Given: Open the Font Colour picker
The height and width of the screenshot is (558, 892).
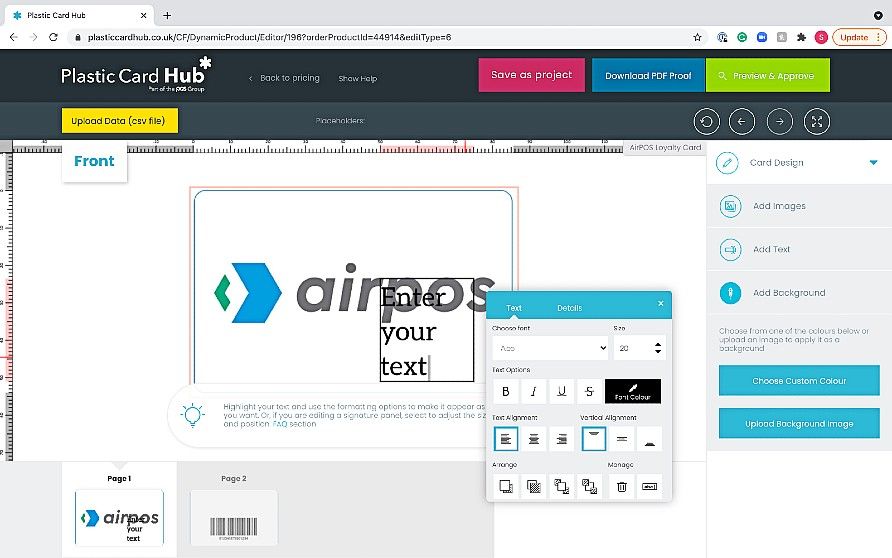Looking at the screenshot, I should click(x=633, y=391).
